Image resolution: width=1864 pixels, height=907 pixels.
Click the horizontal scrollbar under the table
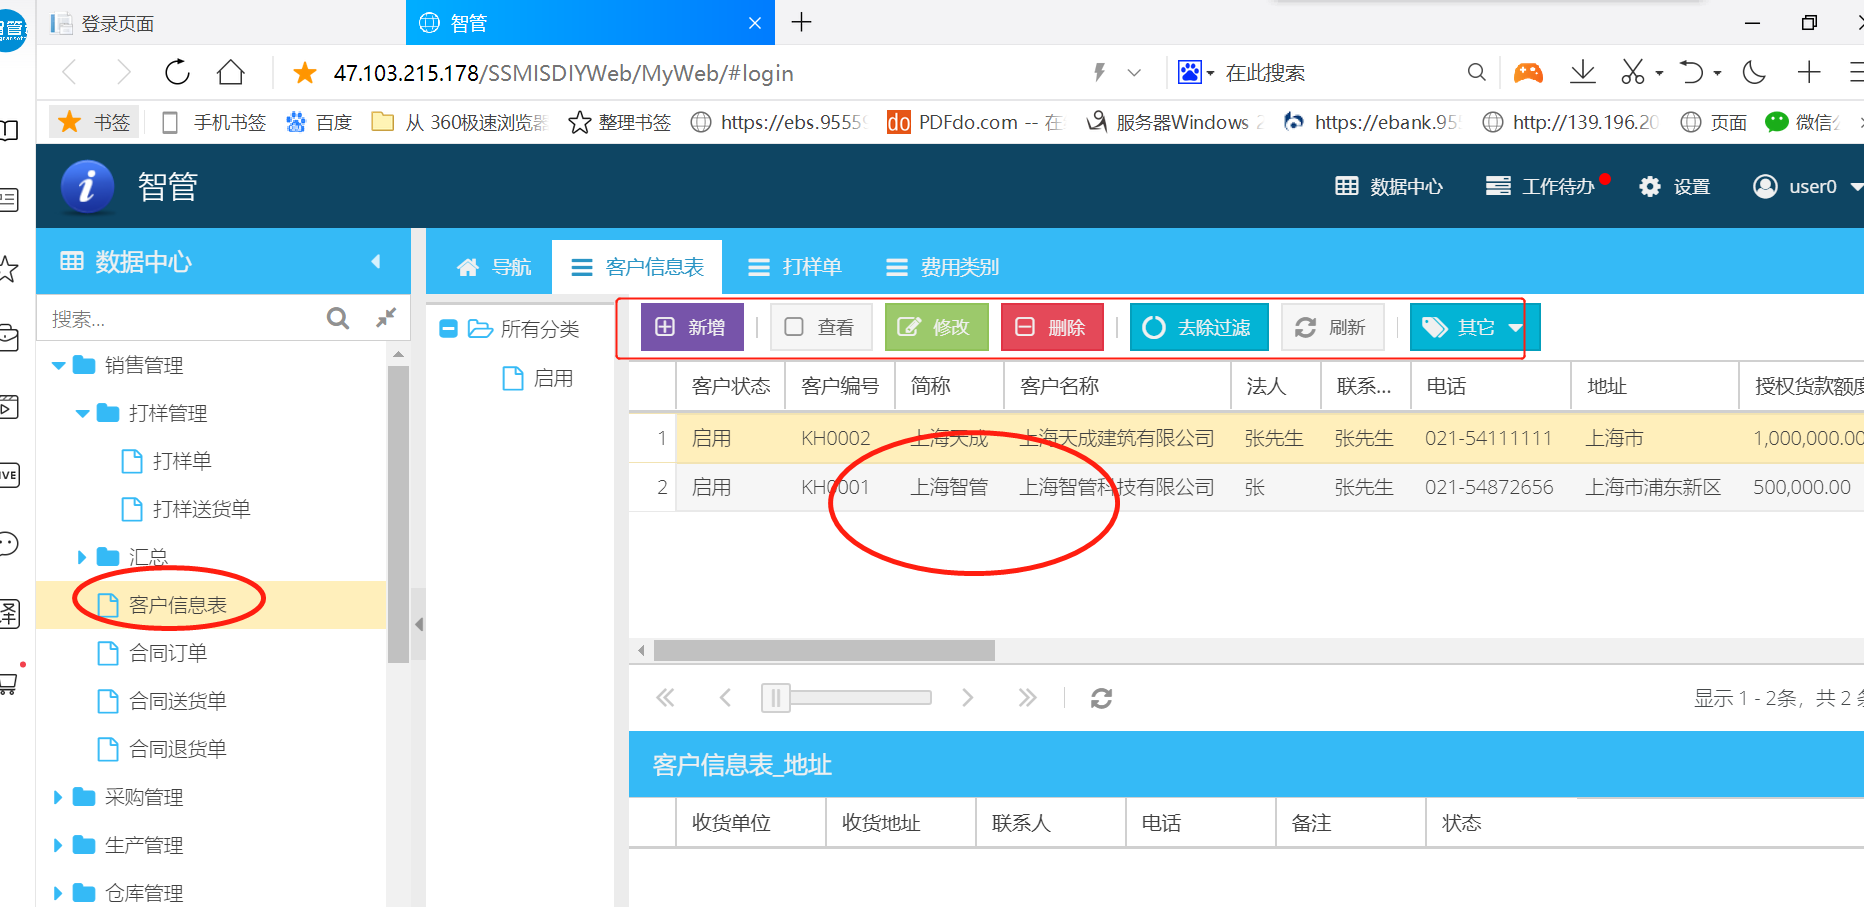click(x=824, y=651)
